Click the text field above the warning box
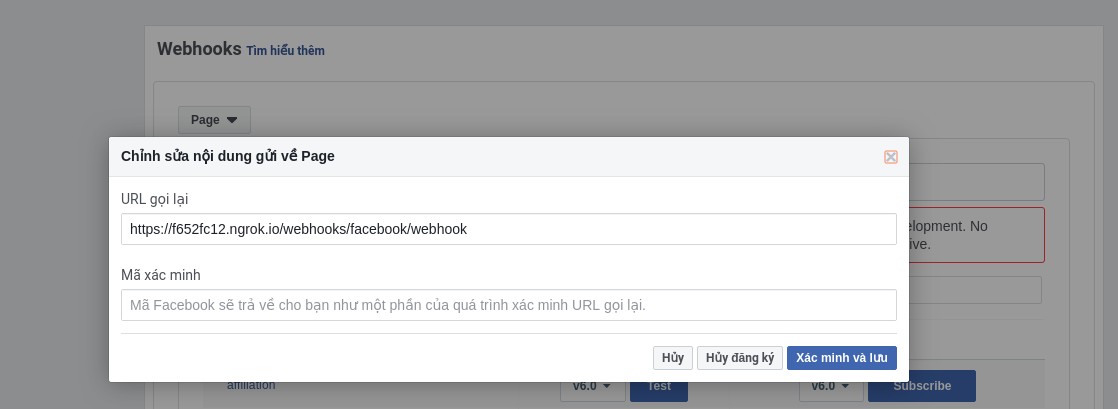This screenshot has width=1118, height=409. [x=975, y=182]
